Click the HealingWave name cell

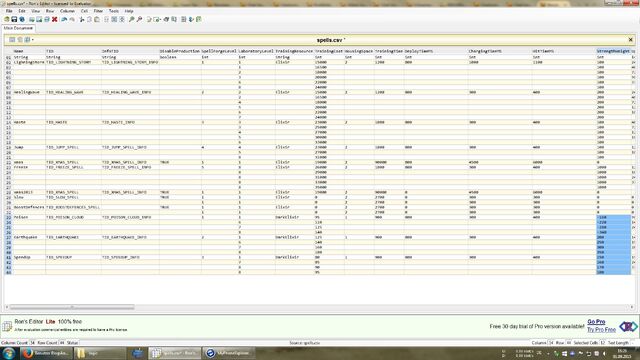(29, 92)
